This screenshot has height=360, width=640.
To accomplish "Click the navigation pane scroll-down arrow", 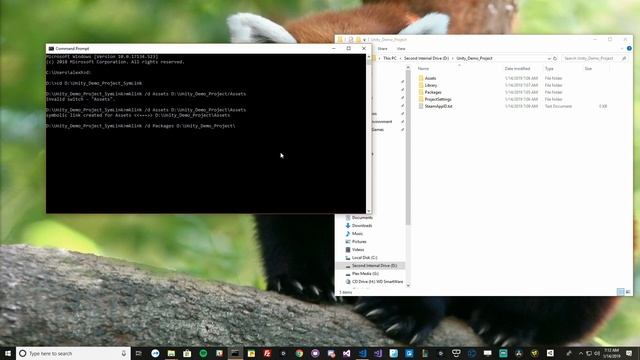I will point(408,286).
